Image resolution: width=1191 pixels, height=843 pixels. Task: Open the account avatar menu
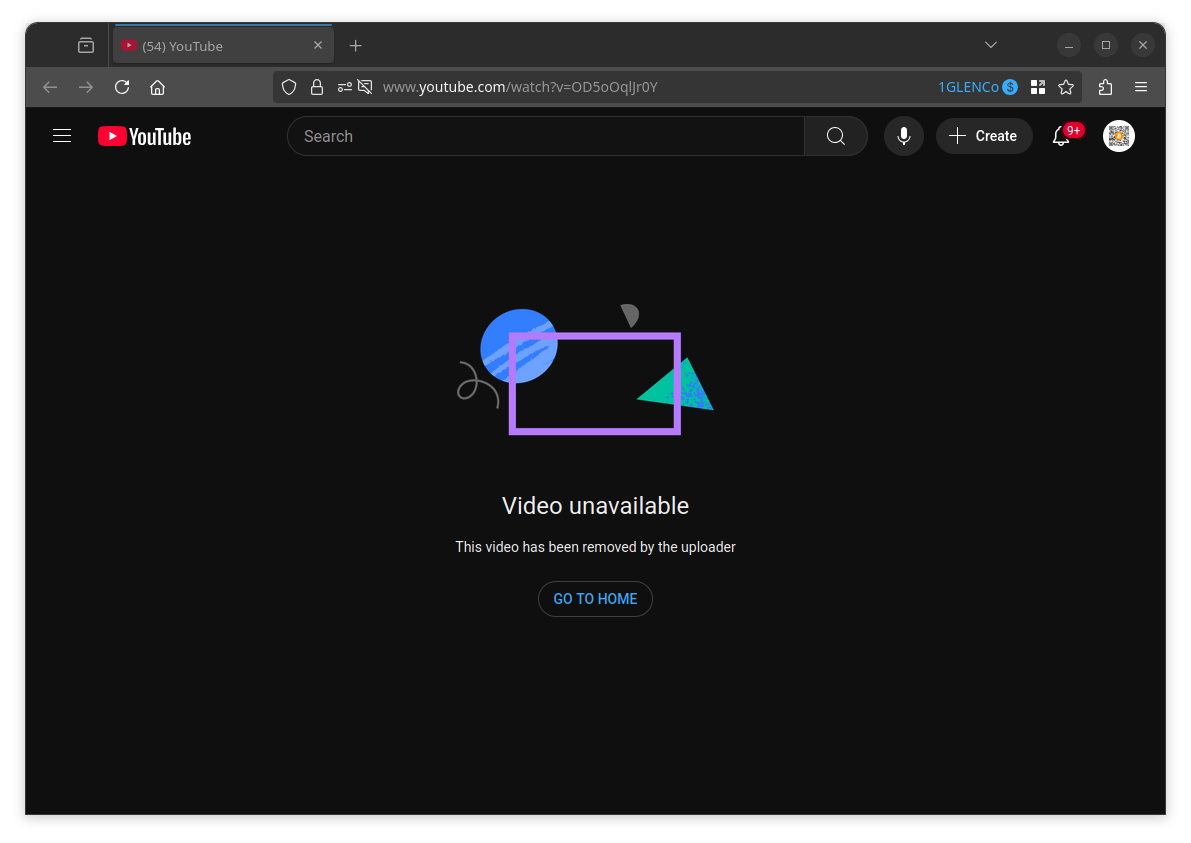pos(1118,136)
